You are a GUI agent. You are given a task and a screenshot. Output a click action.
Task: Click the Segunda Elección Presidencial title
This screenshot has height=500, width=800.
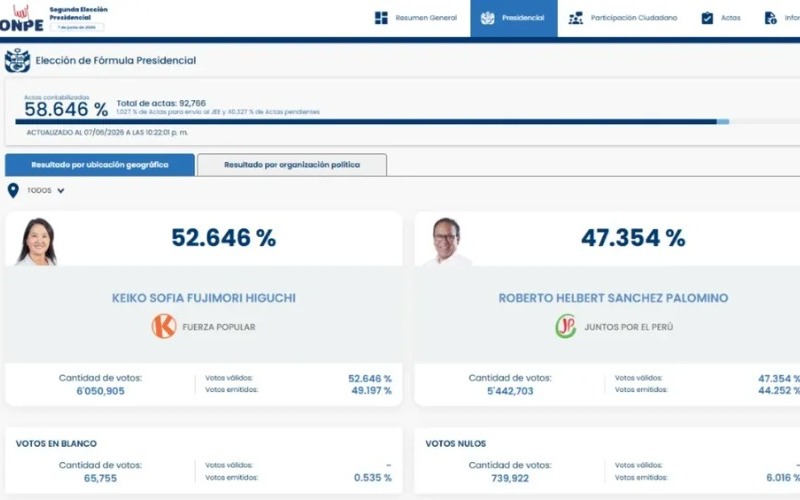79,13
